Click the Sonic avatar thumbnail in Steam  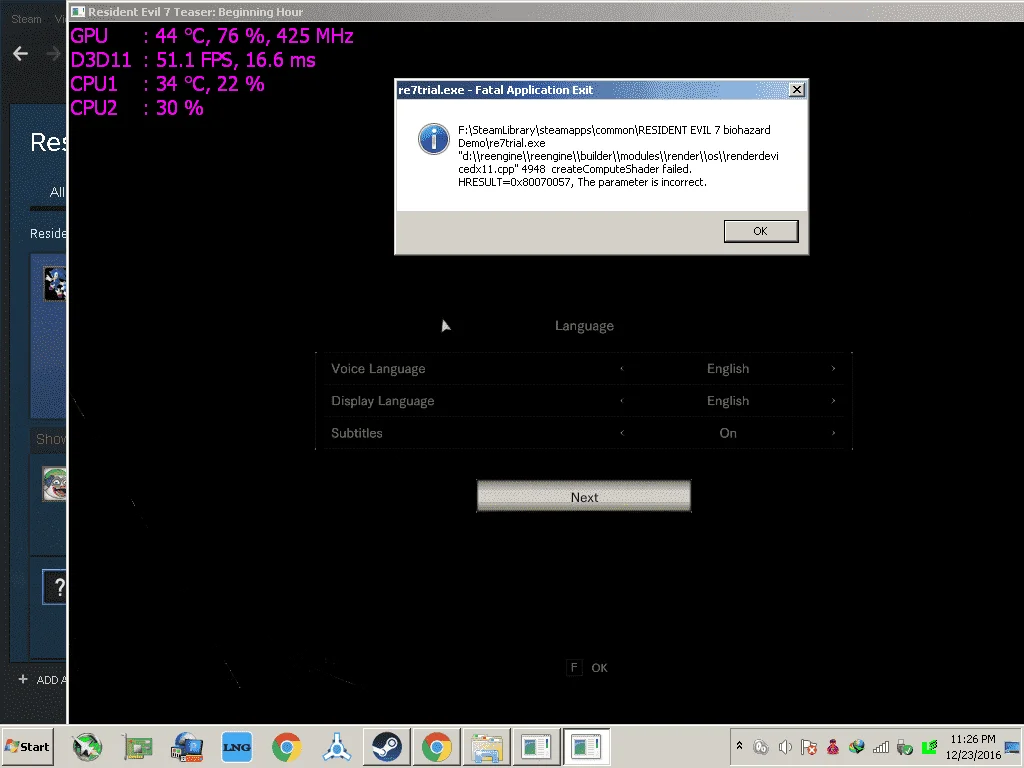point(55,283)
